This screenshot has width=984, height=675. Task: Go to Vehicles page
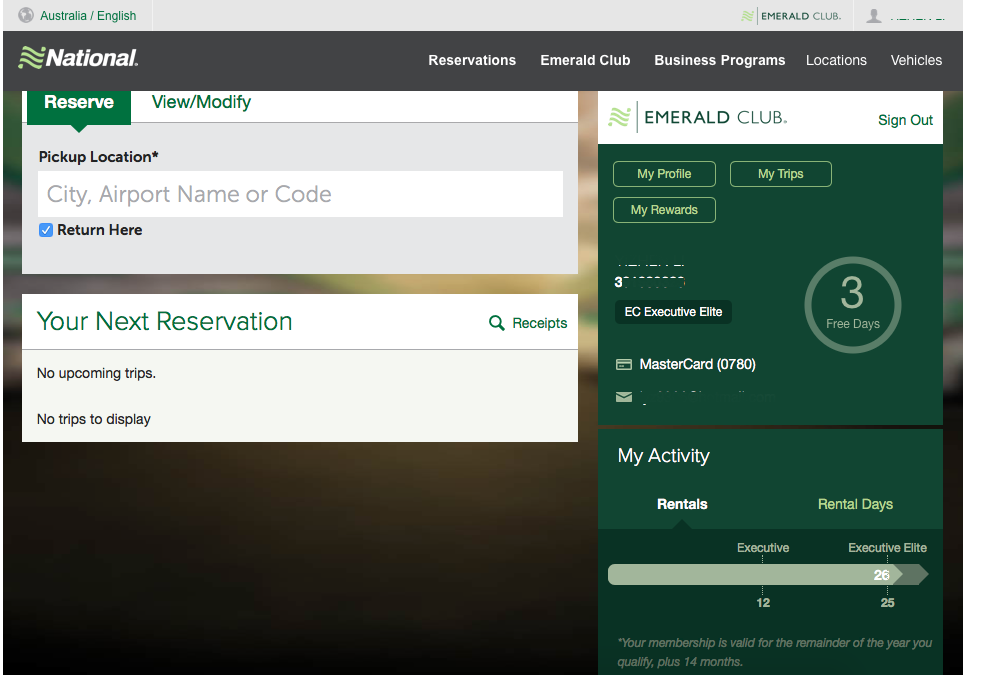tap(916, 60)
